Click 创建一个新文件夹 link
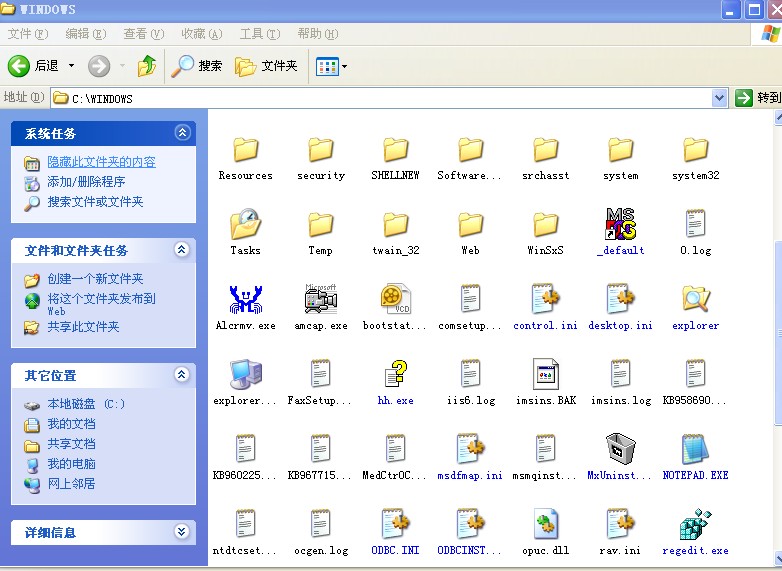The width and height of the screenshot is (782, 571). [x=95, y=279]
